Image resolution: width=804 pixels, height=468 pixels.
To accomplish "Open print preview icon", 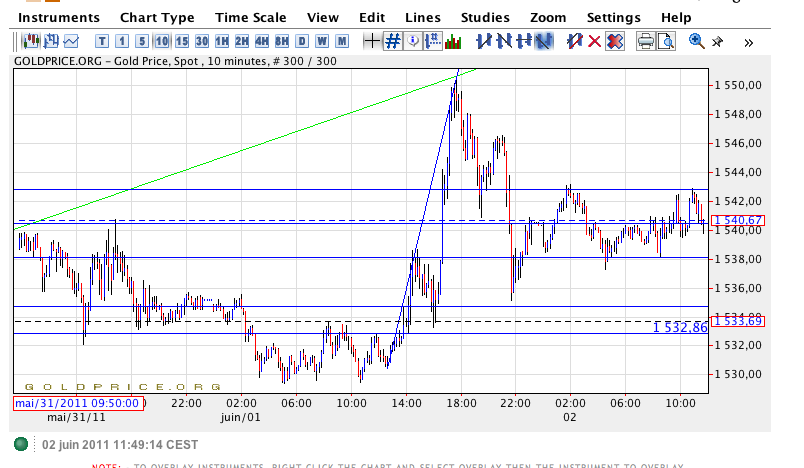I will 666,41.
